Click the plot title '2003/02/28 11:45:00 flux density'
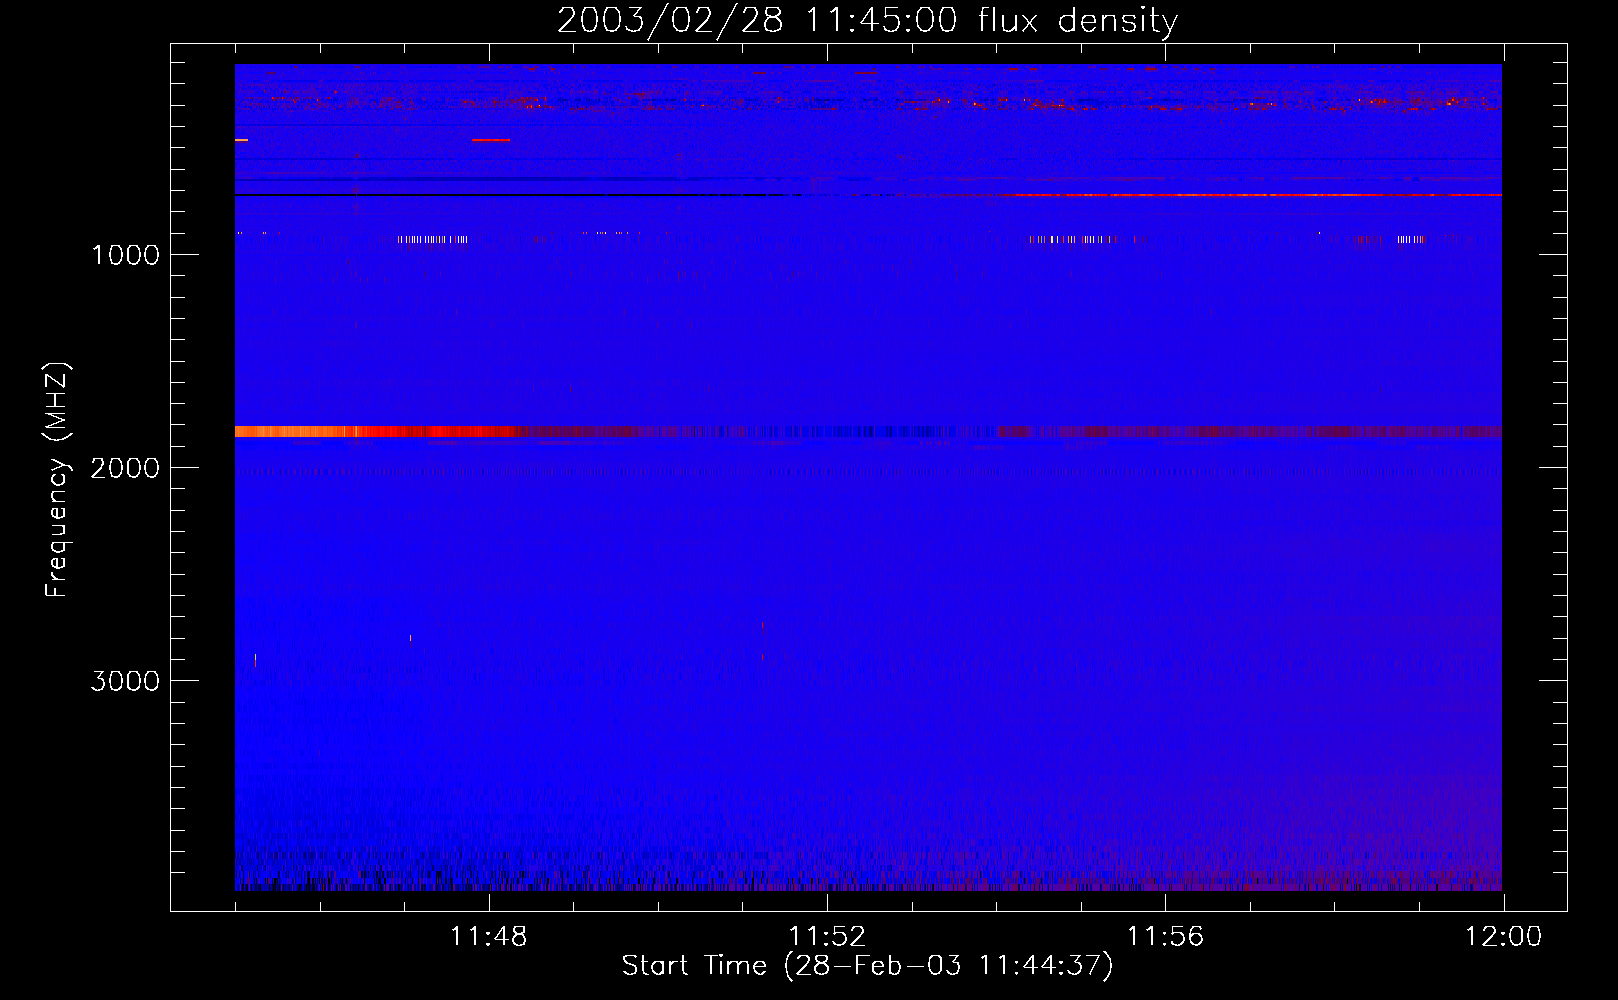 [867, 20]
